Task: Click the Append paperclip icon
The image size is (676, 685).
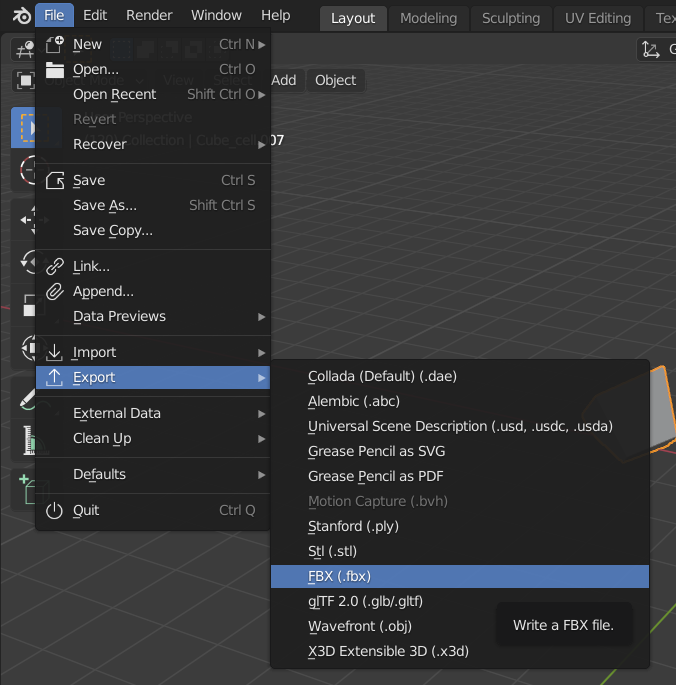Action: coord(55,291)
